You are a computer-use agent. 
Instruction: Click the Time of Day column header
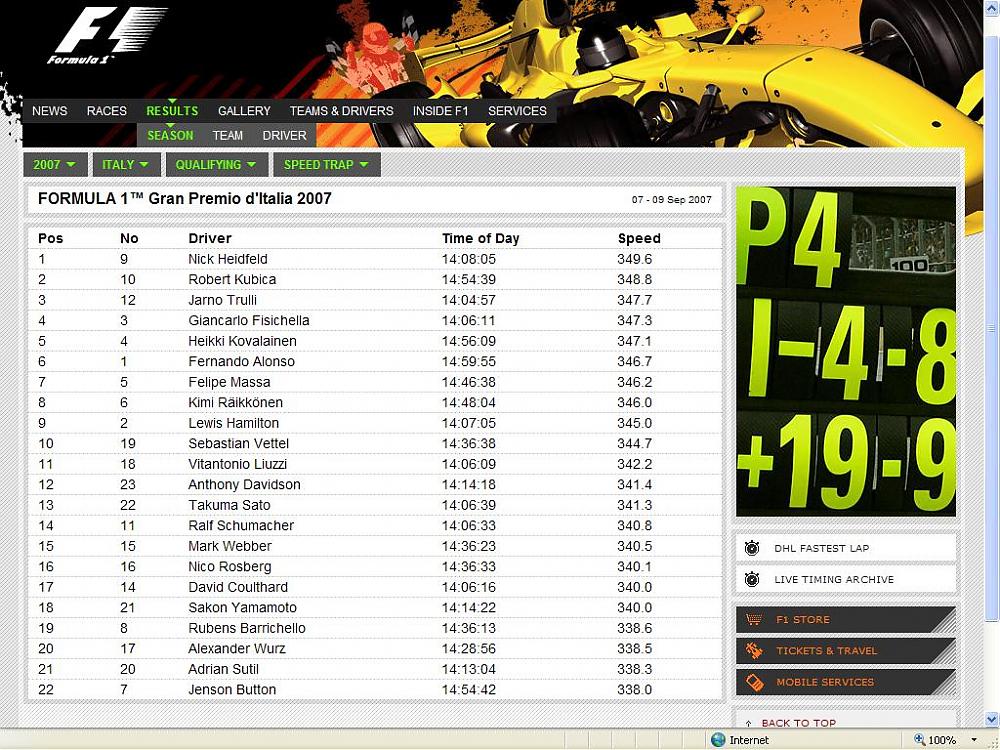481,239
